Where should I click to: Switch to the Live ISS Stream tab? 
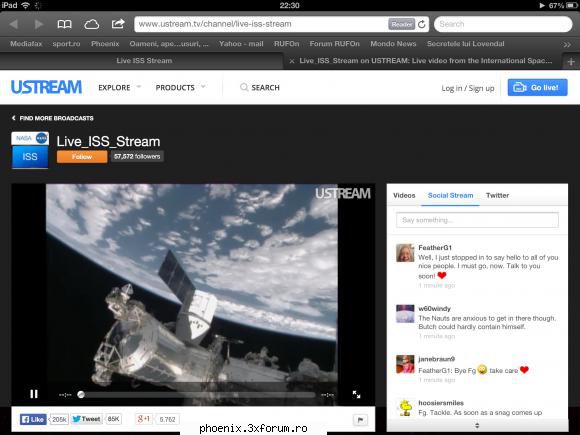click(144, 61)
